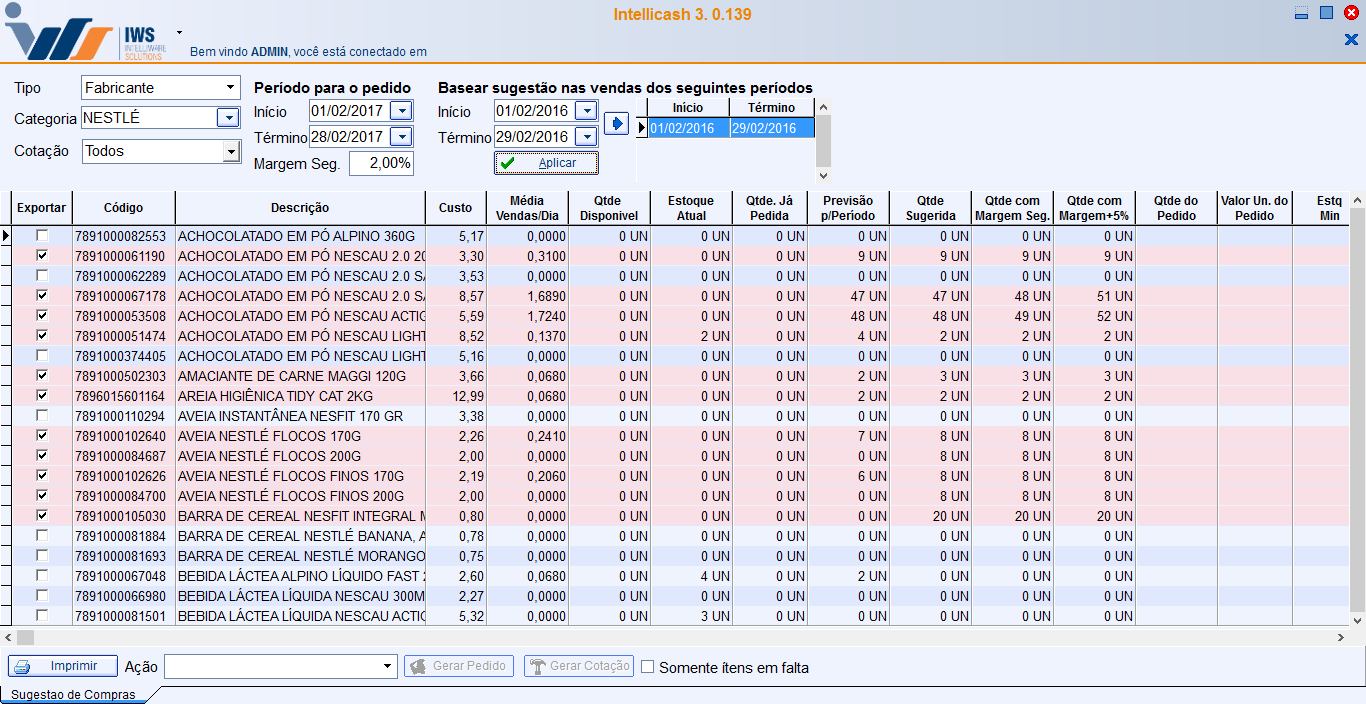Viewport: 1366px width, 704px height.
Task: Toggle Exportar checkbox for BARRA DE CEREAL NESFIT INTEGRAL
Action: click(42, 516)
